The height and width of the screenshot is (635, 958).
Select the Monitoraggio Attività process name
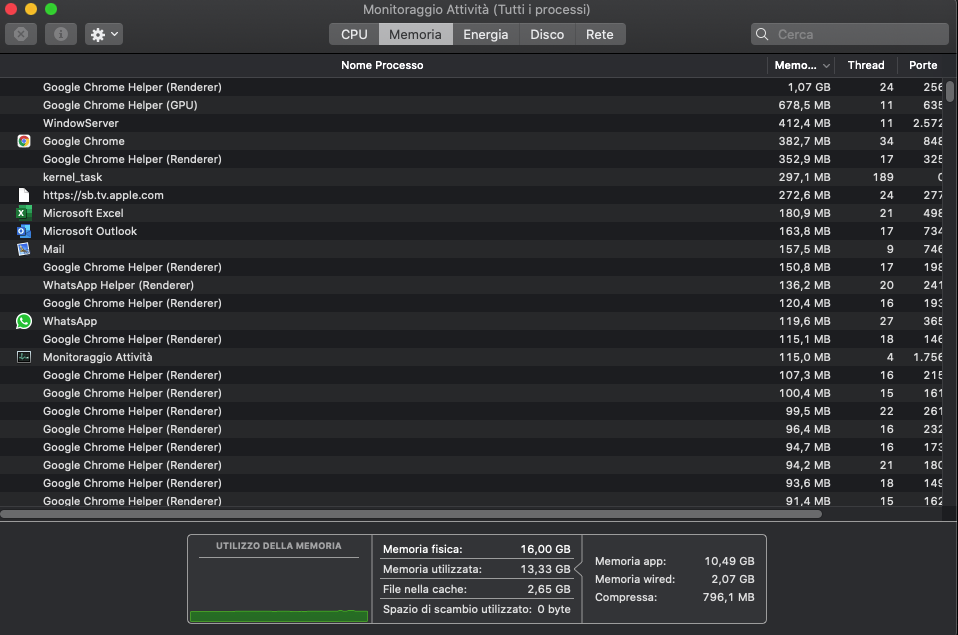[x=98, y=357]
